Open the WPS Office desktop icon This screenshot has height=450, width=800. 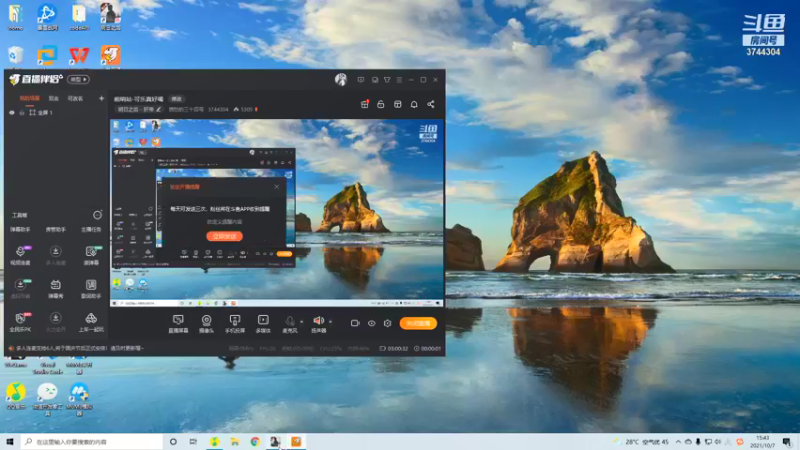79,57
